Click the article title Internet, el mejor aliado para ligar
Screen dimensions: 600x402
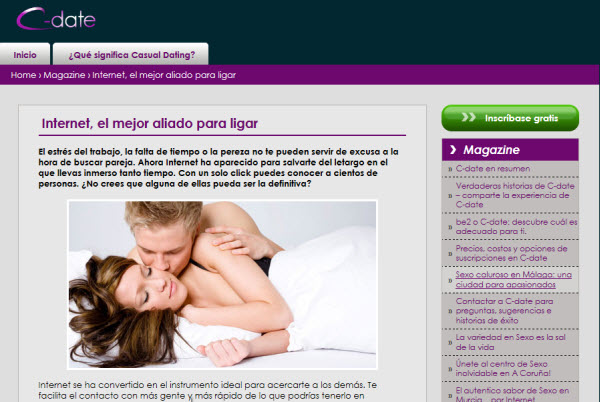click(x=150, y=124)
